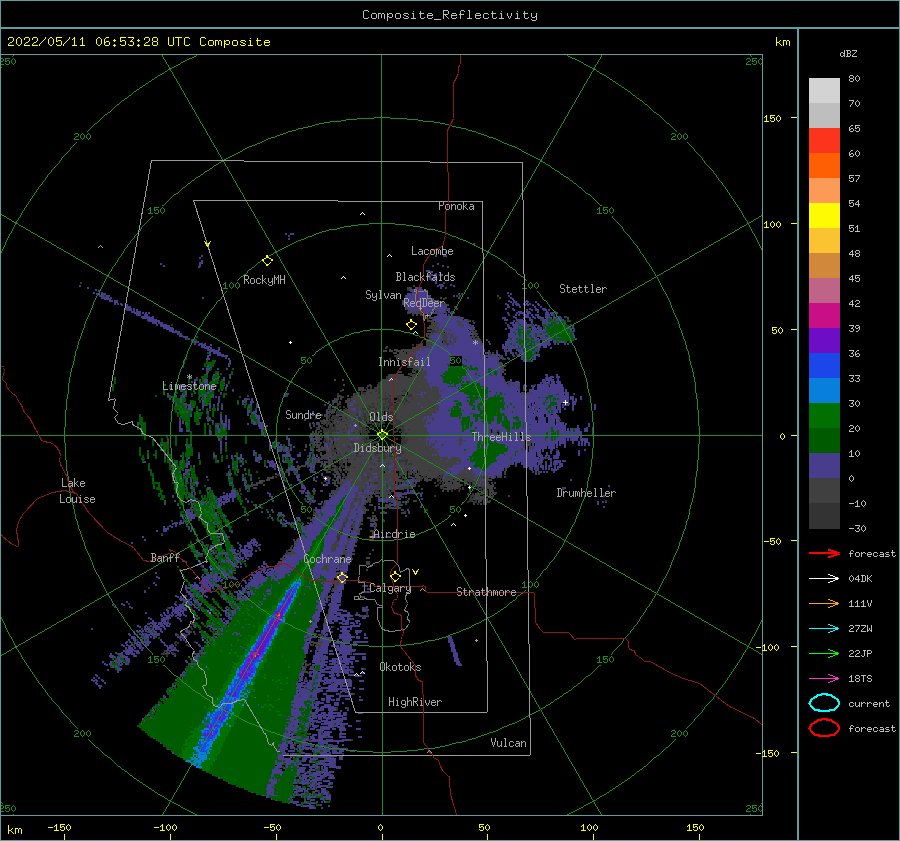Image resolution: width=900 pixels, height=841 pixels.
Task: Click the blue swatch between 36 and 33
Action: tap(824, 366)
